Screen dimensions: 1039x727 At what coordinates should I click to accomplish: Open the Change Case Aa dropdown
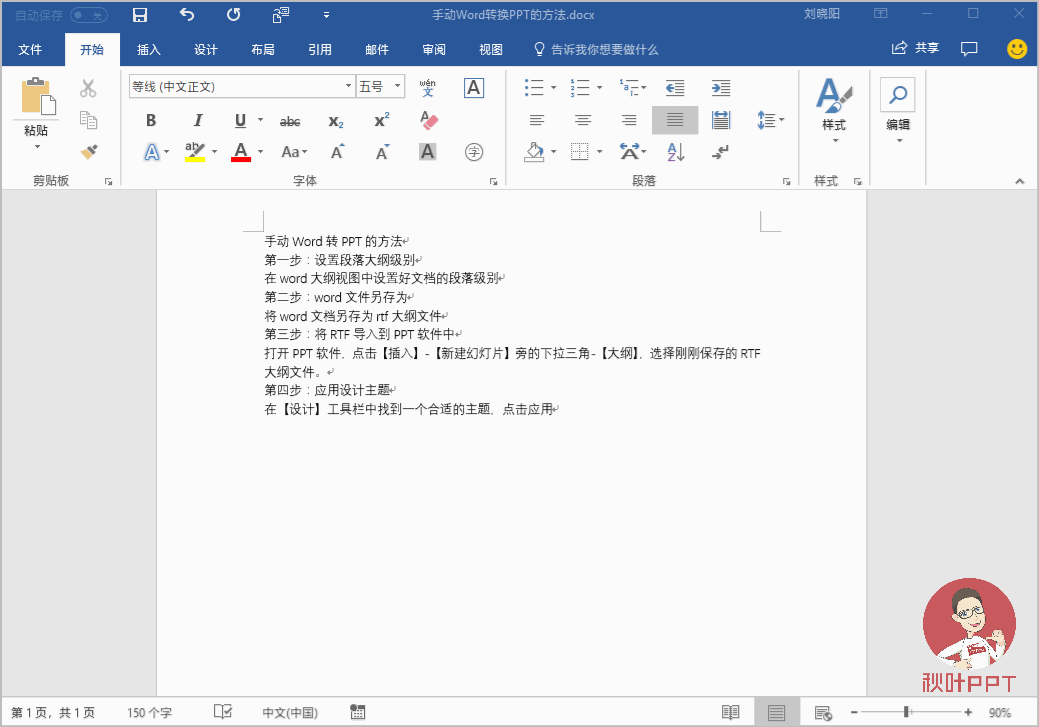pos(294,152)
